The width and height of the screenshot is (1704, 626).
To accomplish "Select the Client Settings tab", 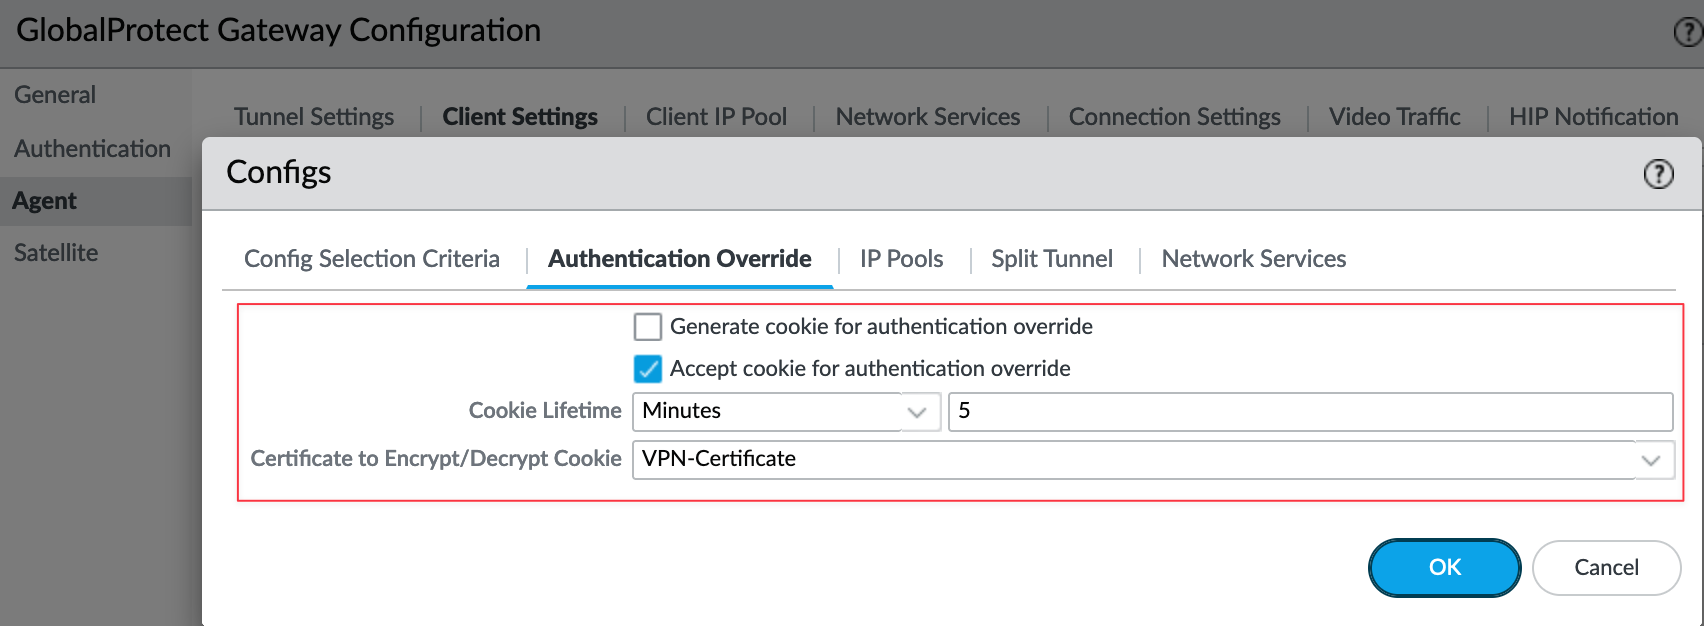I will tap(520, 117).
